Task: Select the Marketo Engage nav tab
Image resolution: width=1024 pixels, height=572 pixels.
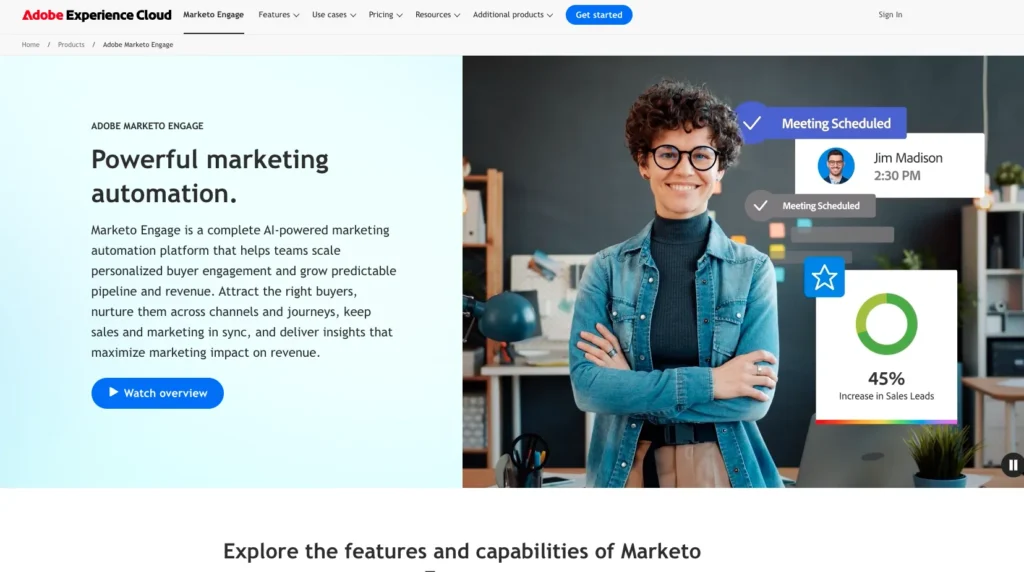Action: [214, 14]
